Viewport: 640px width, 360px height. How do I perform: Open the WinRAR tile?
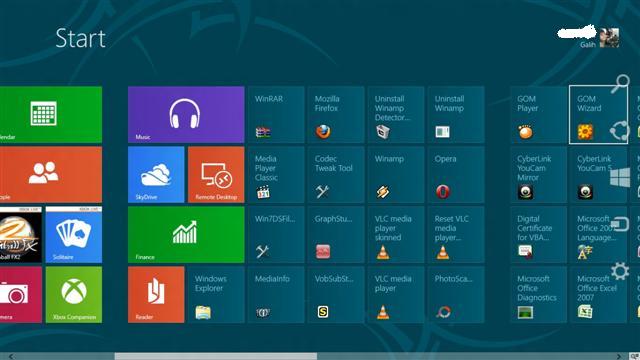click(276, 114)
